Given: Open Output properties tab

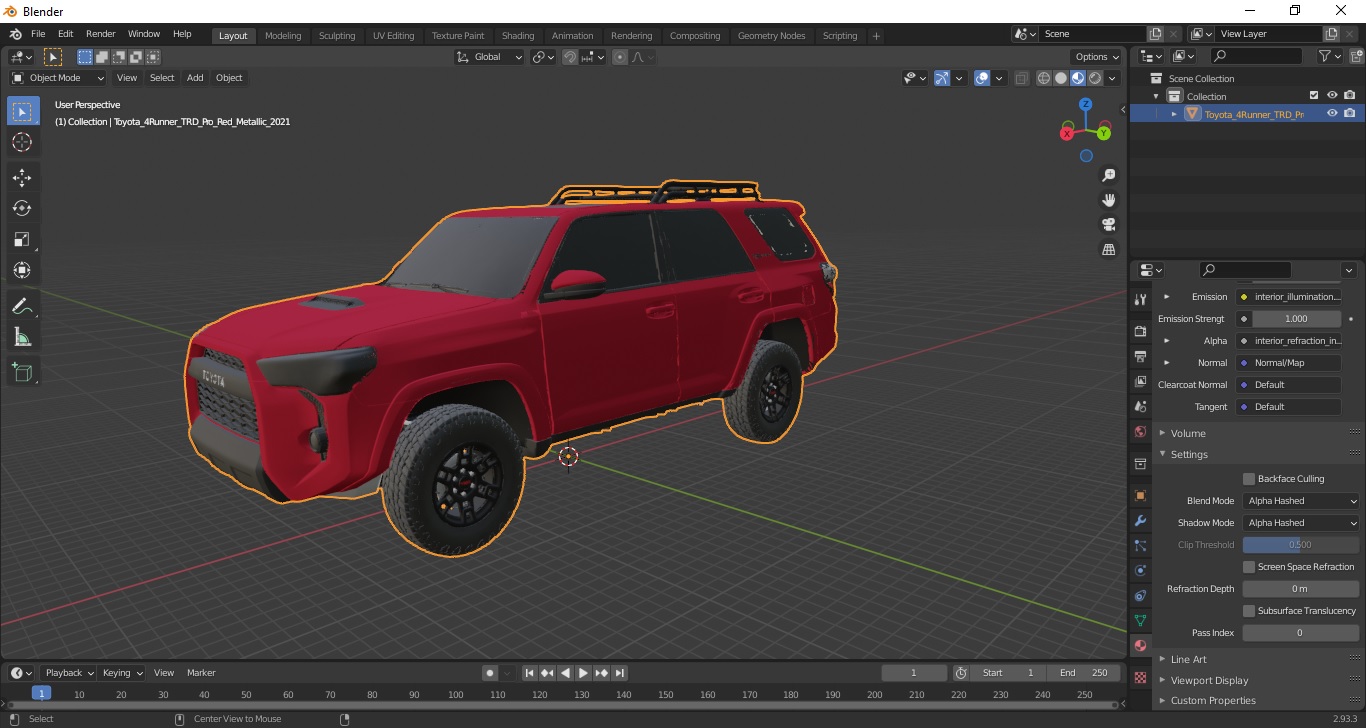Looking at the screenshot, I should [x=1140, y=356].
